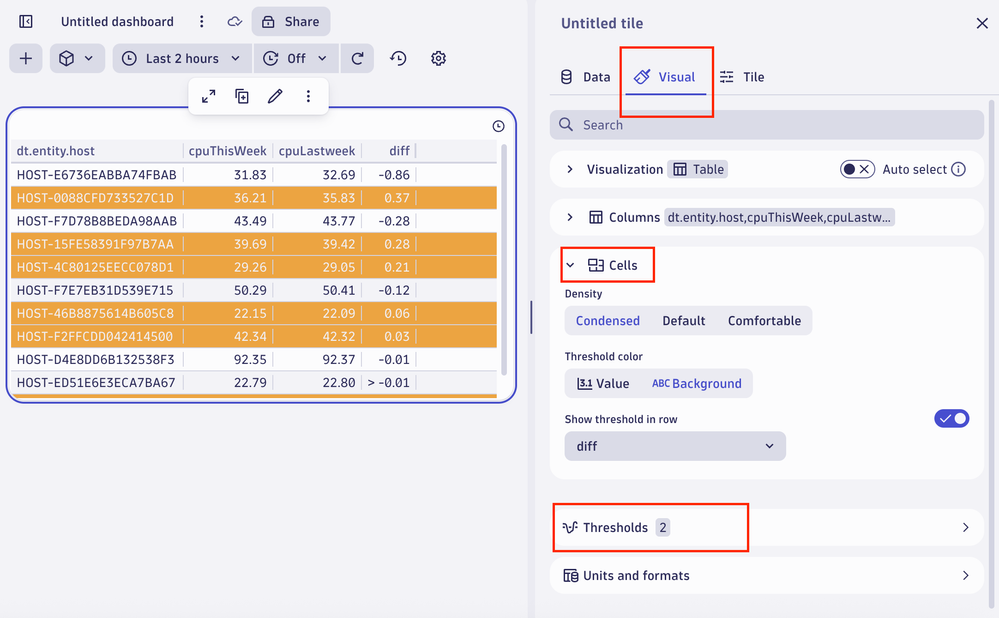
Task: Open the diff column dropdown
Action: (x=675, y=446)
